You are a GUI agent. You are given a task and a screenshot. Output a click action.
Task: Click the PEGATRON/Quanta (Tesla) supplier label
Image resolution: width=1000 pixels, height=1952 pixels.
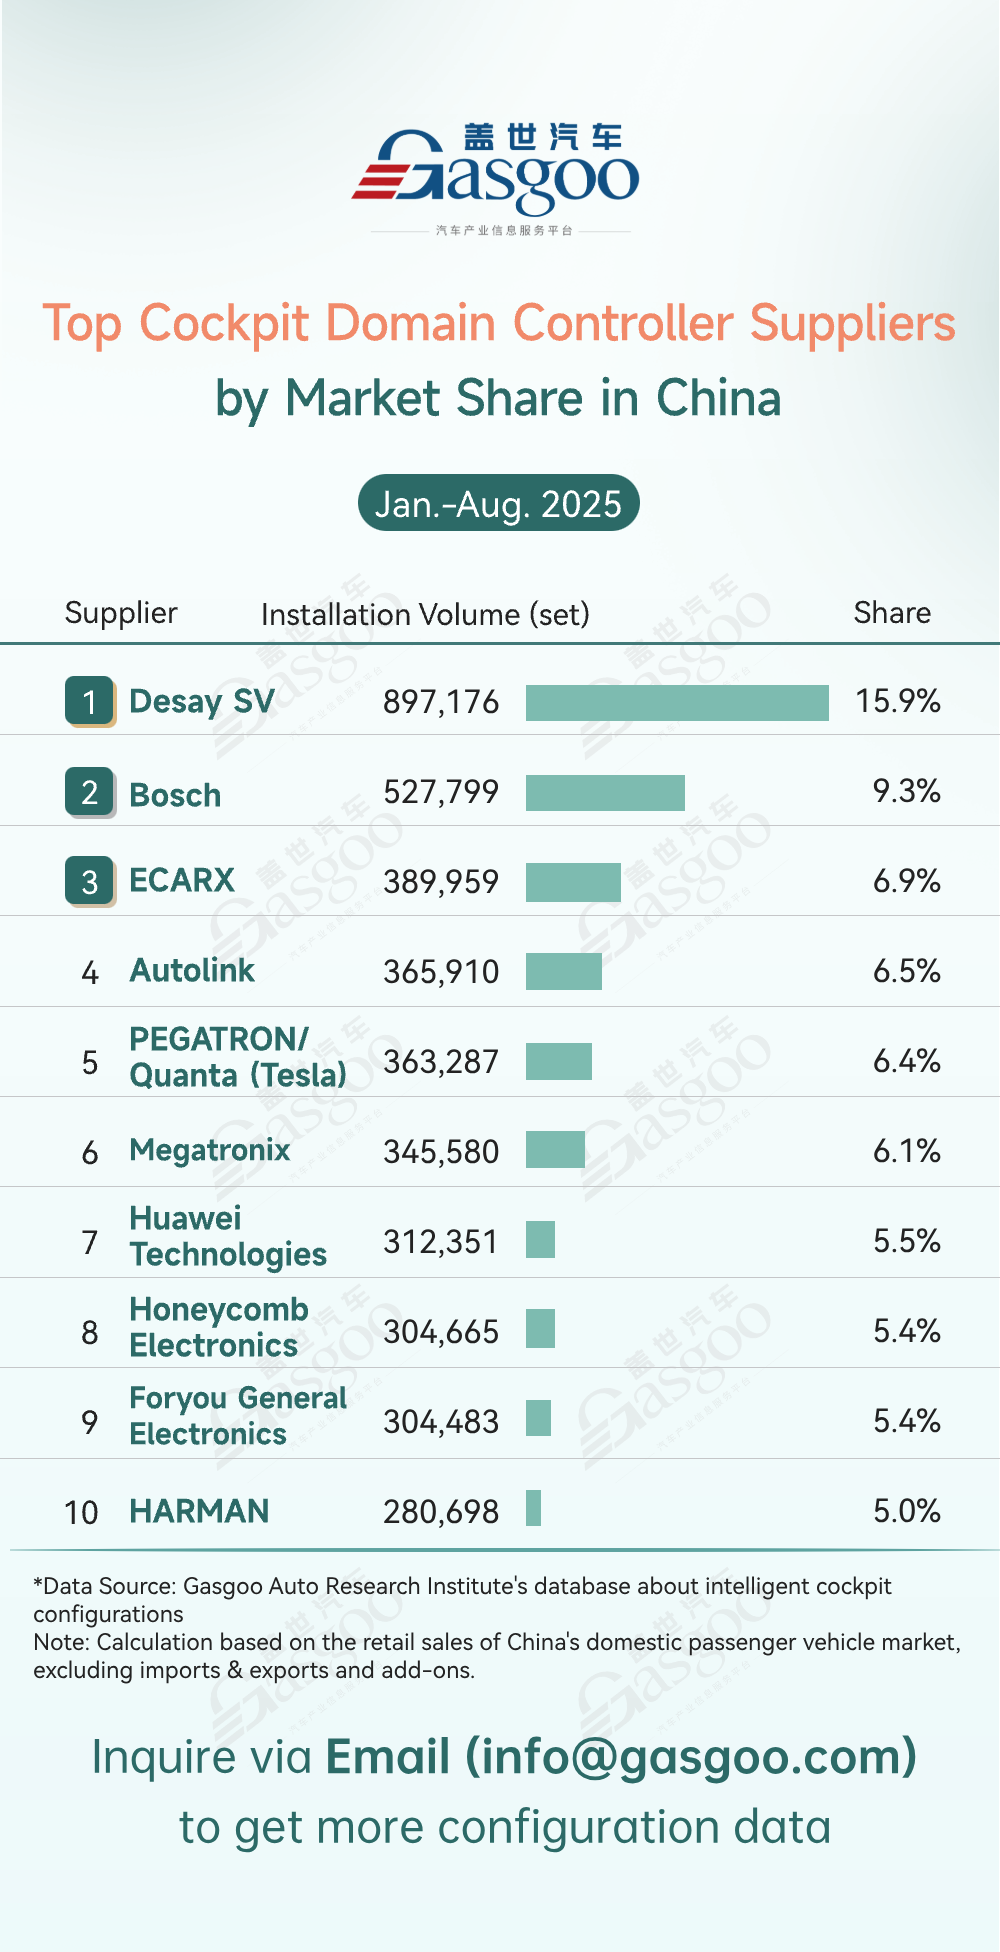[238, 1057]
